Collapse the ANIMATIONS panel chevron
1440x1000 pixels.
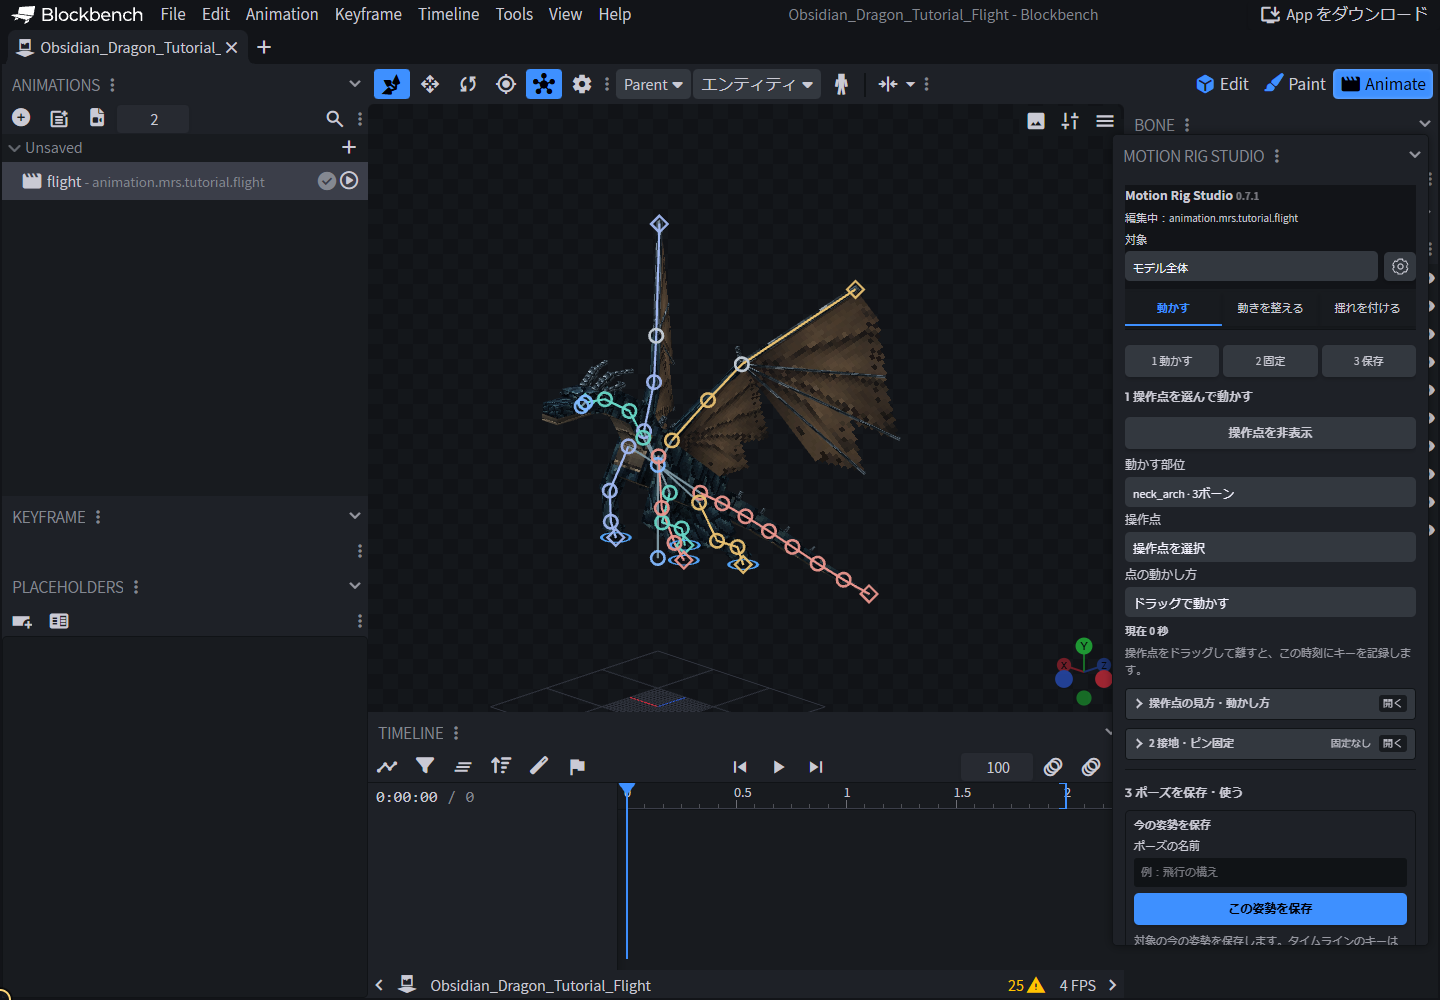(x=355, y=84)
